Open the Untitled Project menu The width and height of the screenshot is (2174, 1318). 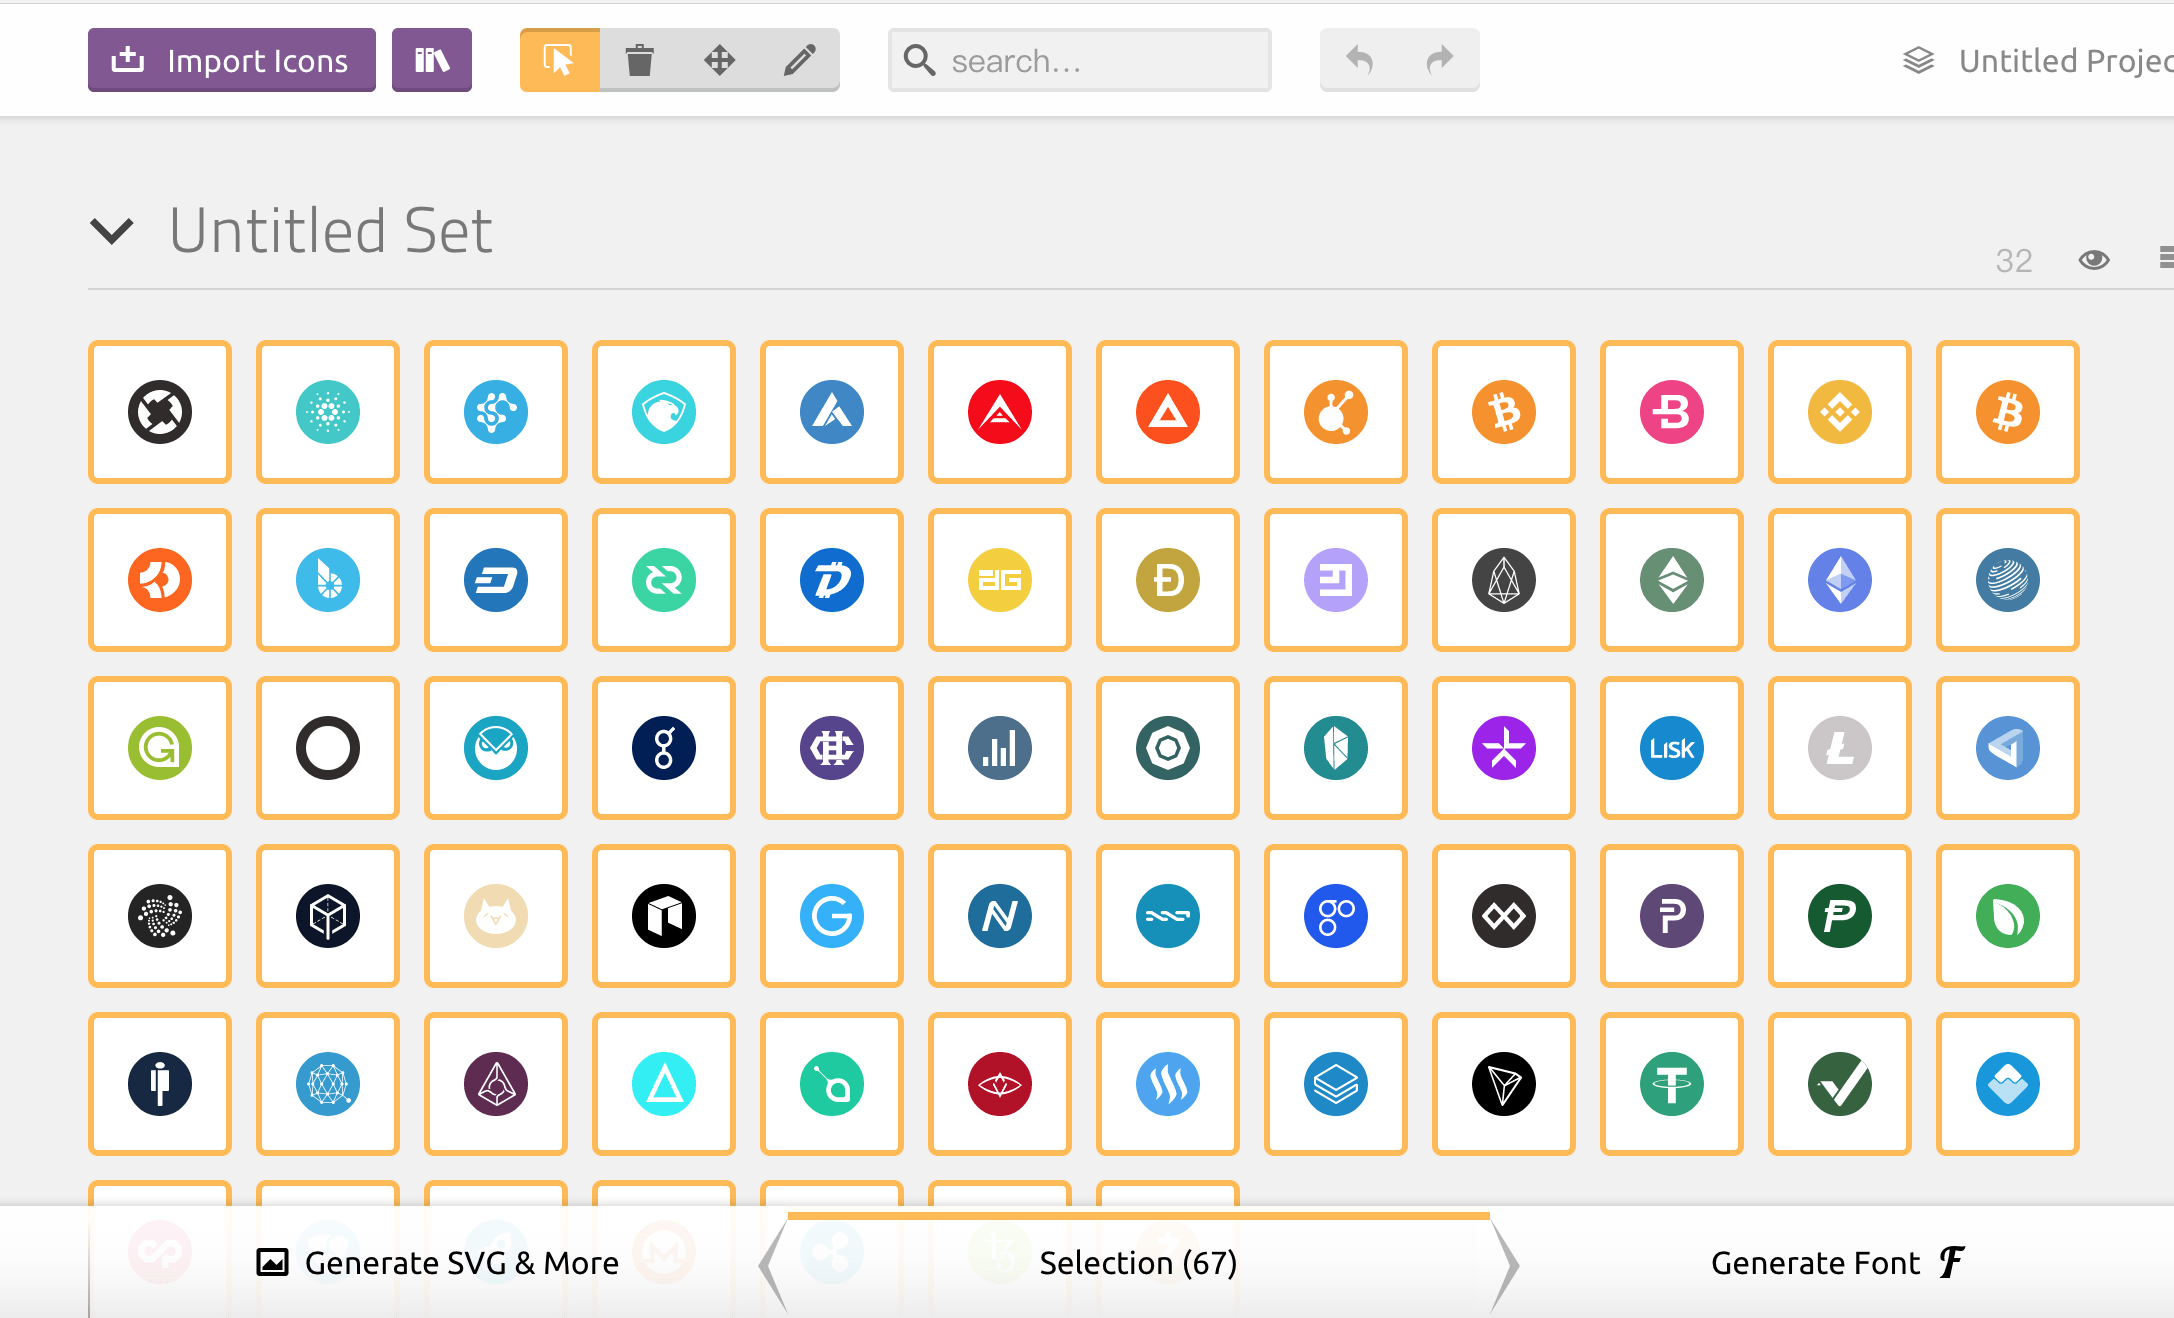click(x=2038, y=61)
